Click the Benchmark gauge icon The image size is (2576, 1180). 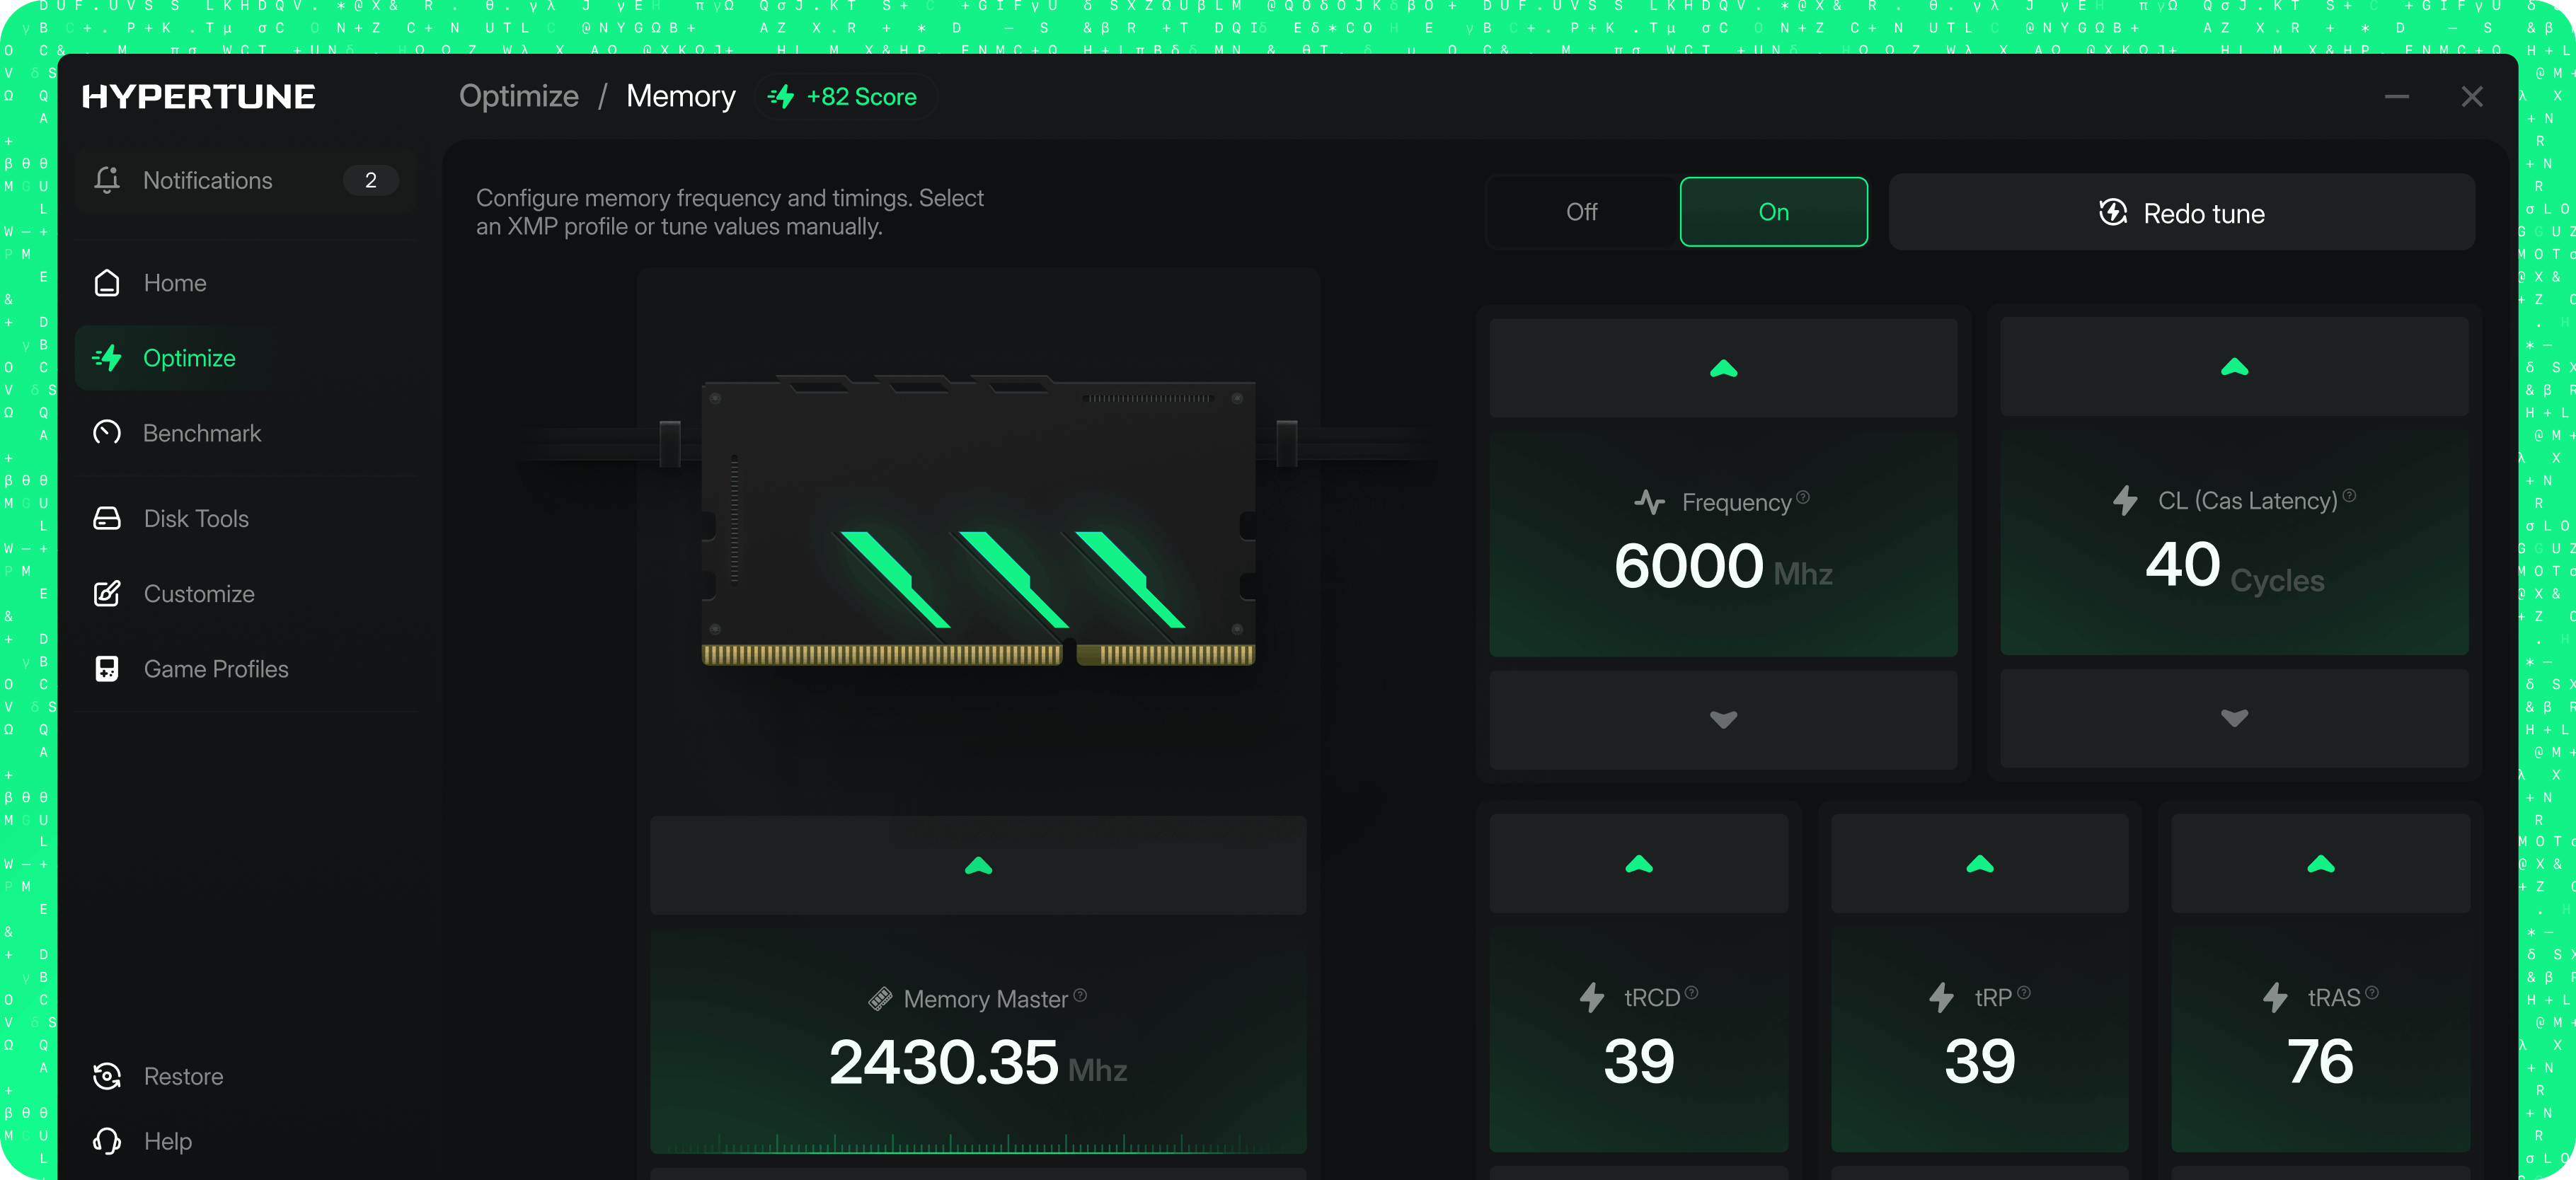click(x=107, y=433)
